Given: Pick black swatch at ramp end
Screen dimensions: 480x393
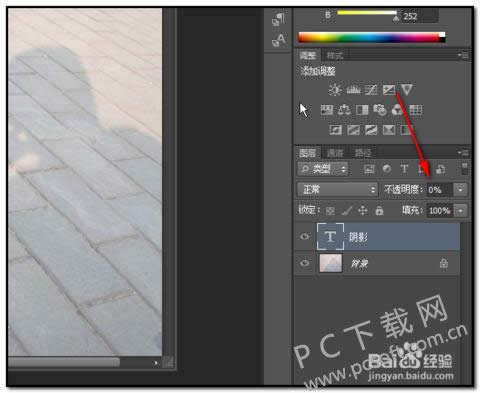Looking at the screenshot, I should coord(442,40).
